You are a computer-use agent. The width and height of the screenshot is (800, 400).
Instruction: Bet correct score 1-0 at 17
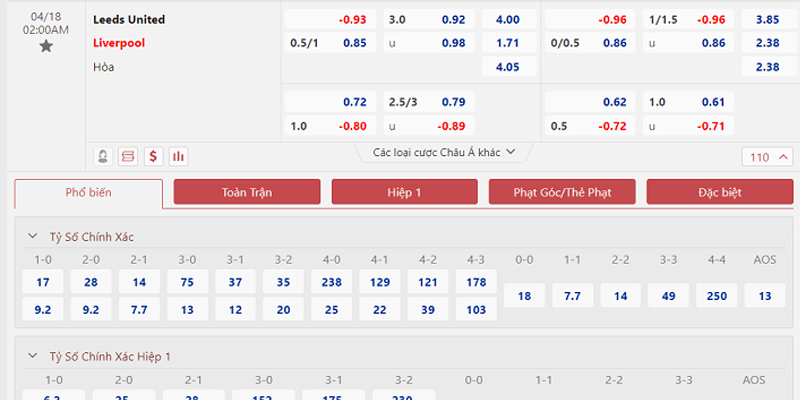[x=43, y=282]
